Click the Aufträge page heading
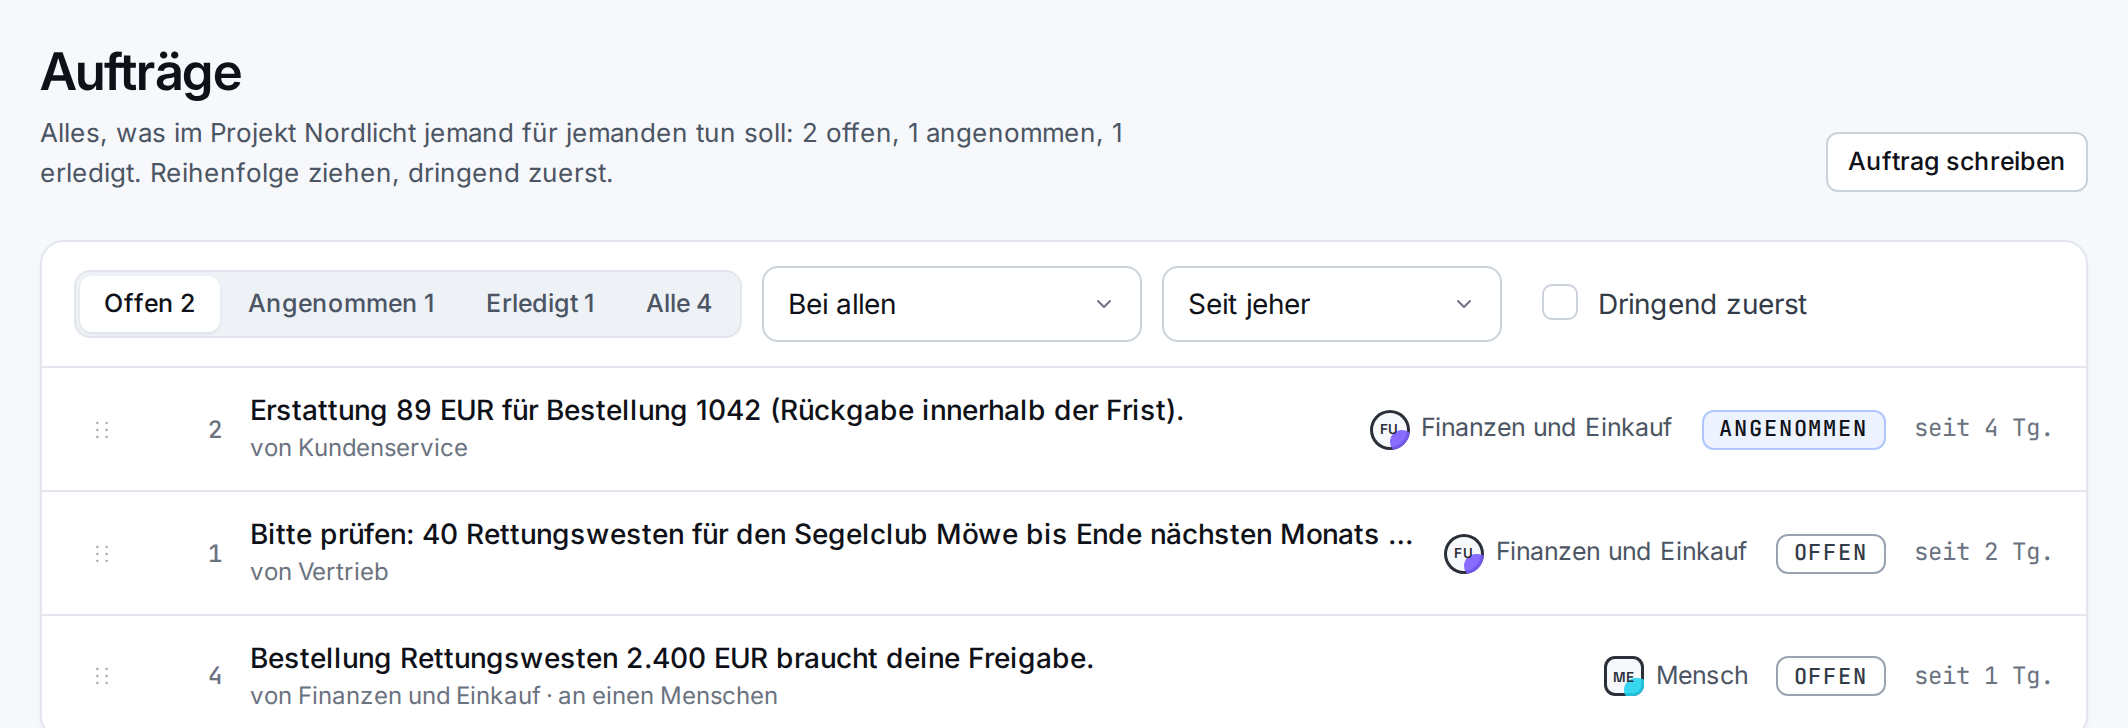Viewport: 2128px width, 728px height. pyautogui.click(x=141, y=73)
